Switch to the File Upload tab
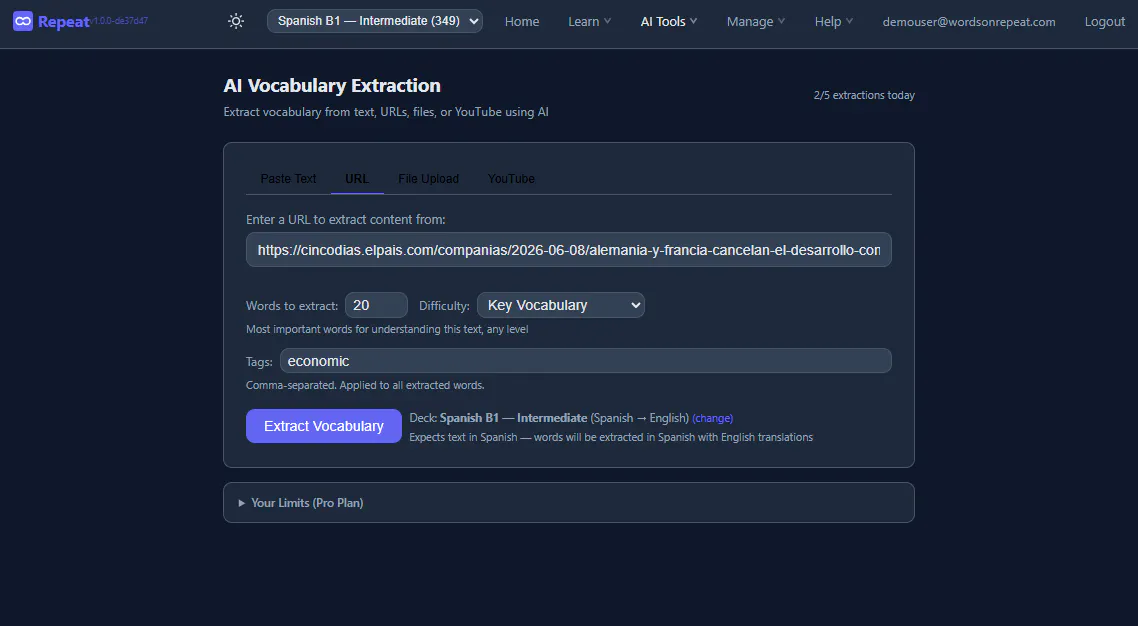 [428, 178]
